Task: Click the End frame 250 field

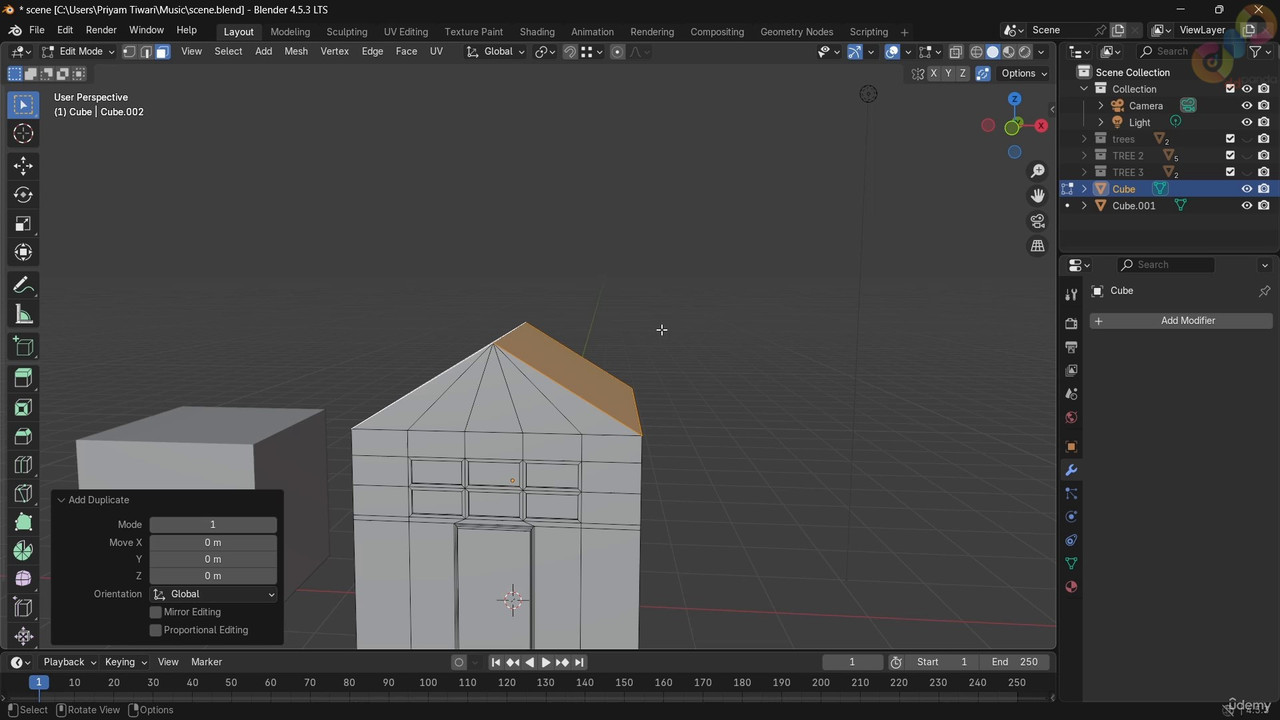Action: pyautogui.click(x=1014, y=662)
